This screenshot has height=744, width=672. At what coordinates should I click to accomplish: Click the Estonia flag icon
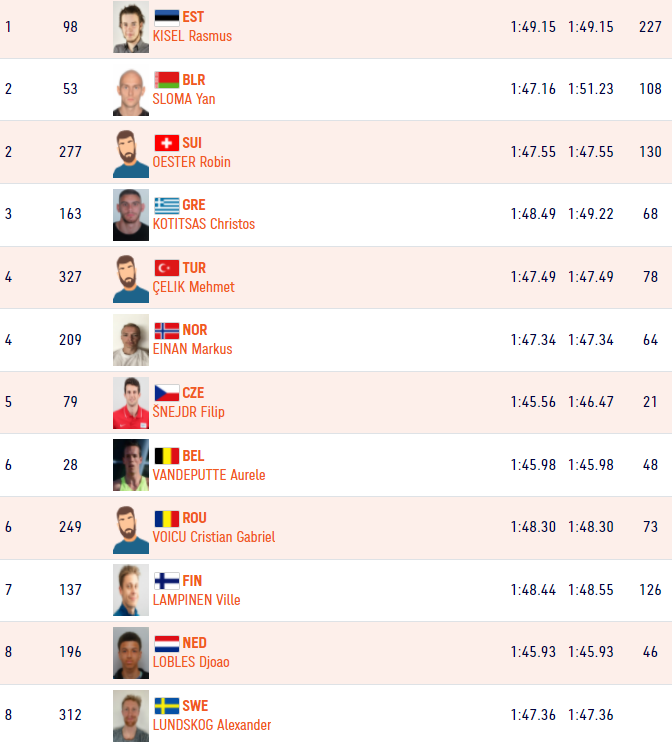(167, 18)
